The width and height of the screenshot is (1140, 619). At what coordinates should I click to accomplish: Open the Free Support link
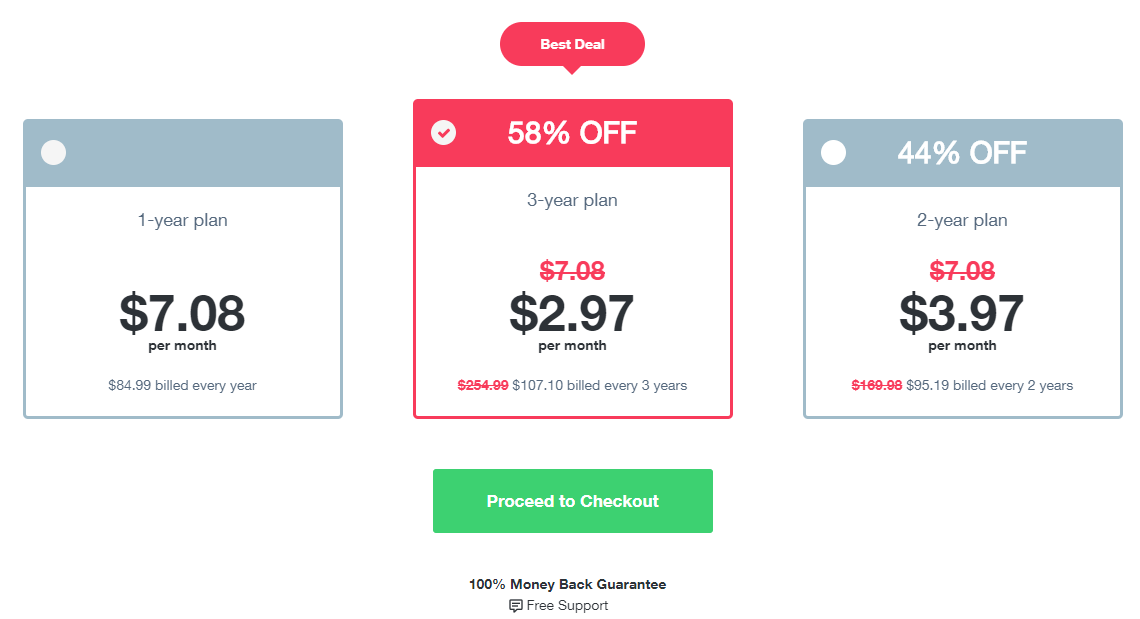567,605
